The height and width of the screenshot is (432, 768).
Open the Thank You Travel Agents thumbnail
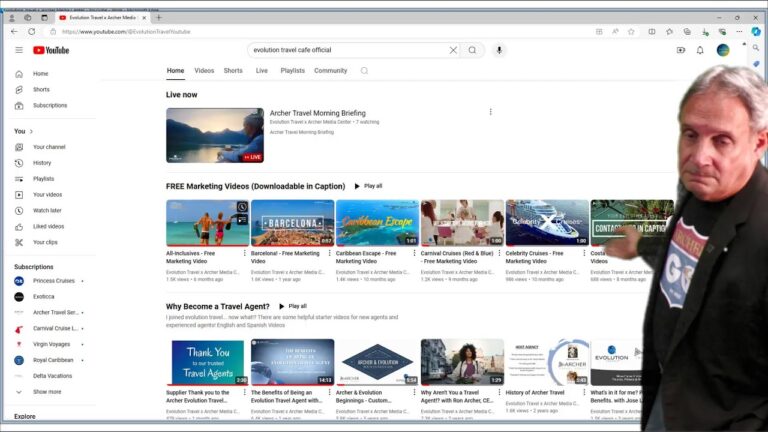[208, 362]
